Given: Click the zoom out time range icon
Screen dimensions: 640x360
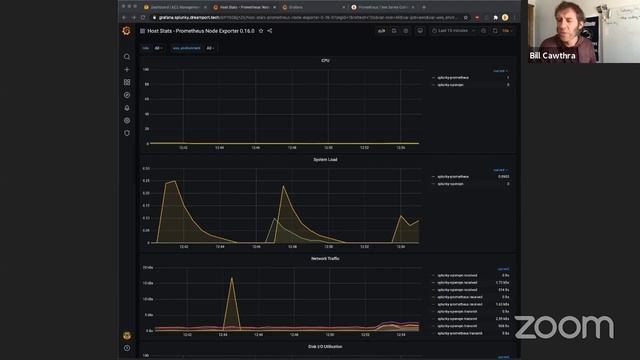Looking at the screenshot, I should tap(483, 31).
